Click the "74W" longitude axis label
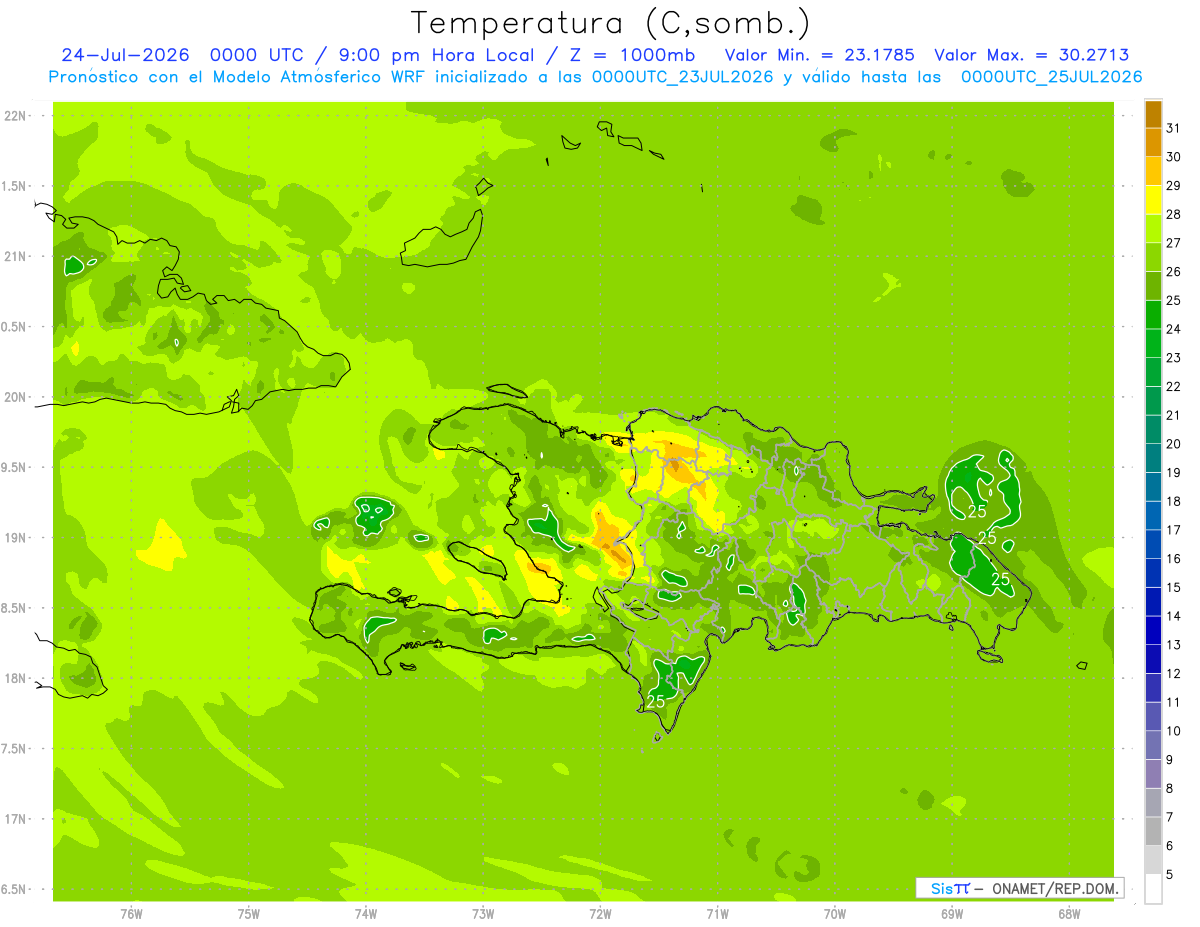The image size is (1200, 927). coord(365,913)
